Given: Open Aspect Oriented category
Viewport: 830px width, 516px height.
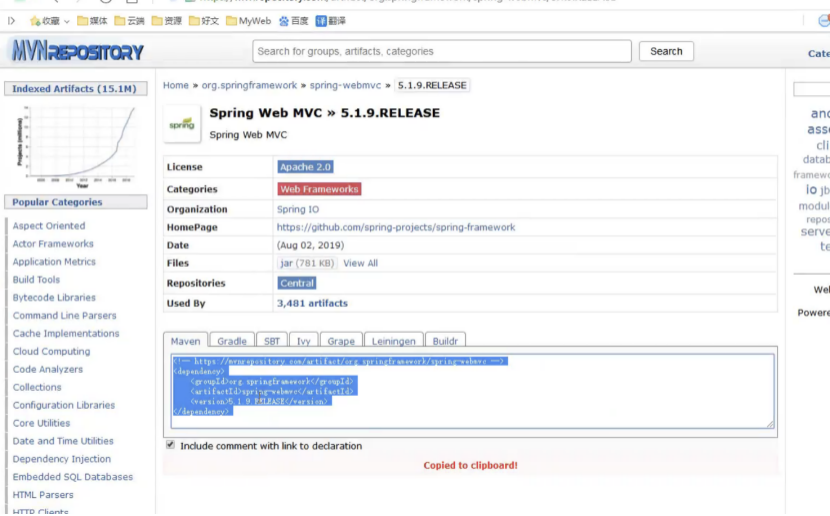Looking at the screenshot, I should coord(49,226).
